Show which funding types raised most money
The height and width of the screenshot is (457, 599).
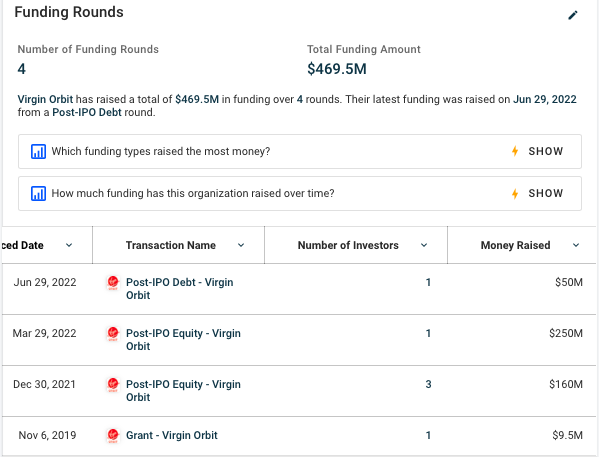546,151
